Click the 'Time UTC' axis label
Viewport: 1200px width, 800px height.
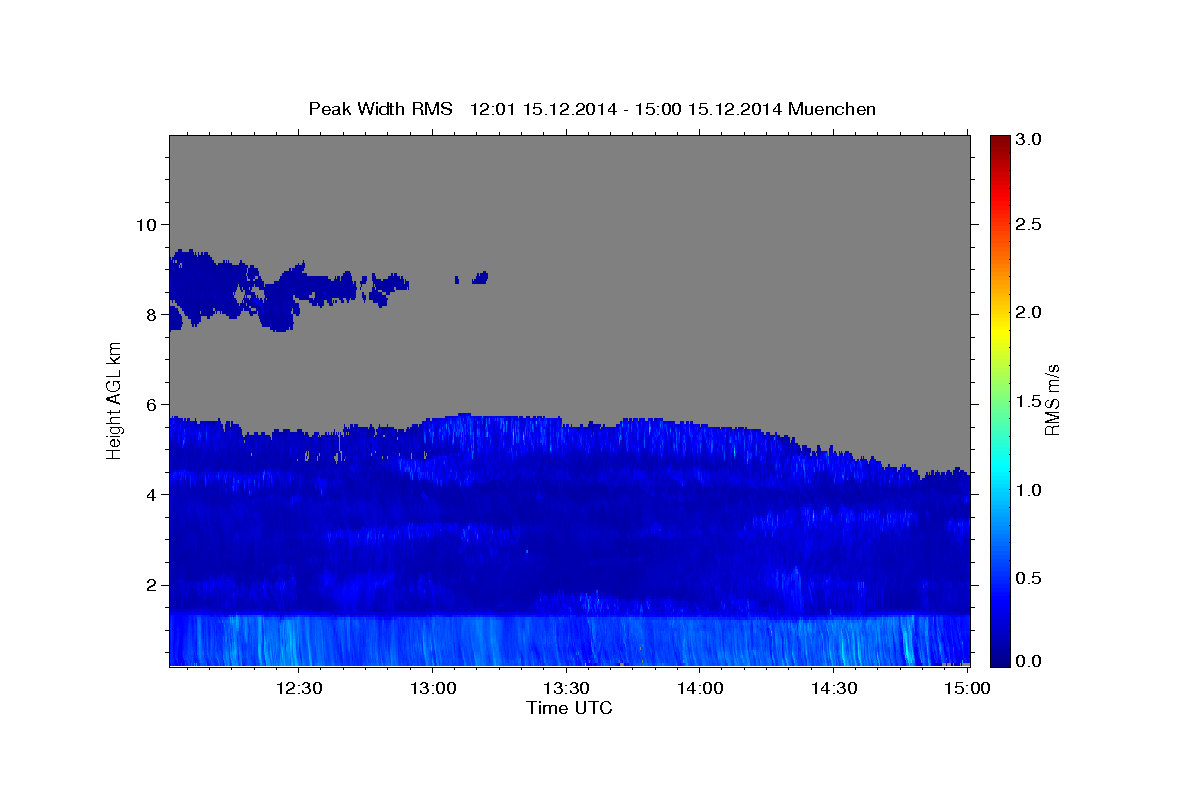(x=569, y=708)
